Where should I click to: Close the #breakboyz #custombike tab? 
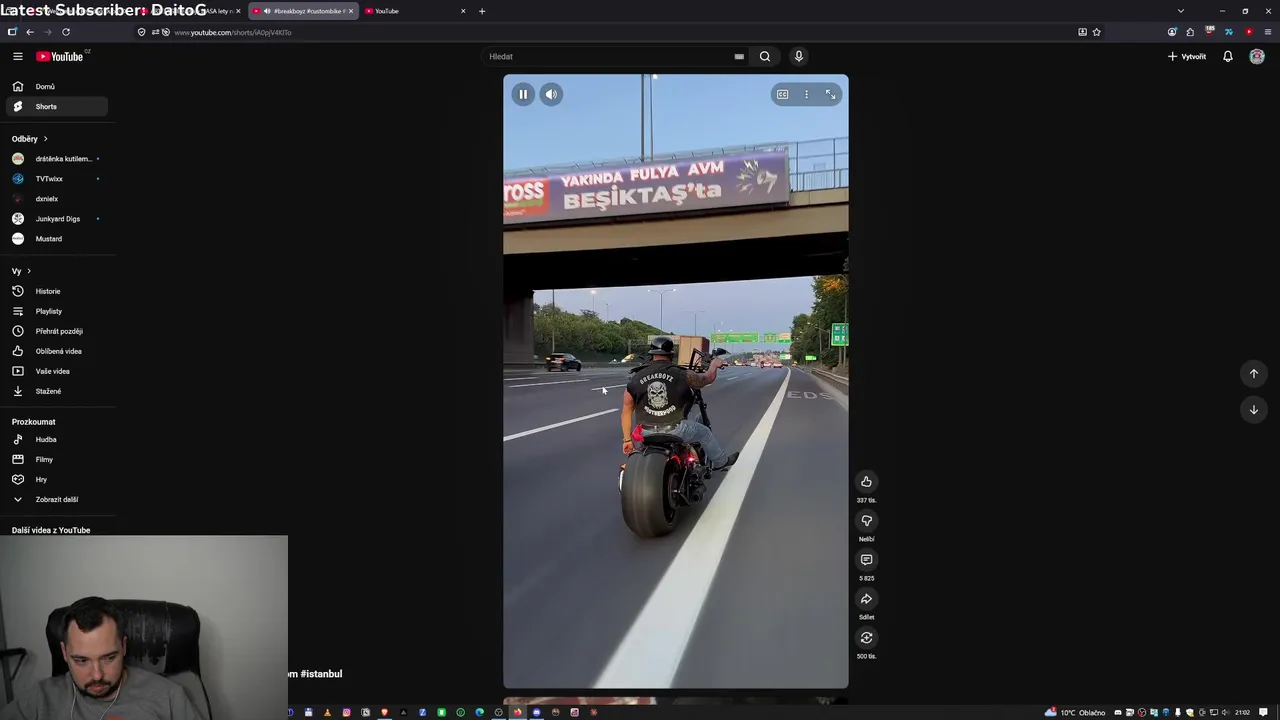point(350,11)
